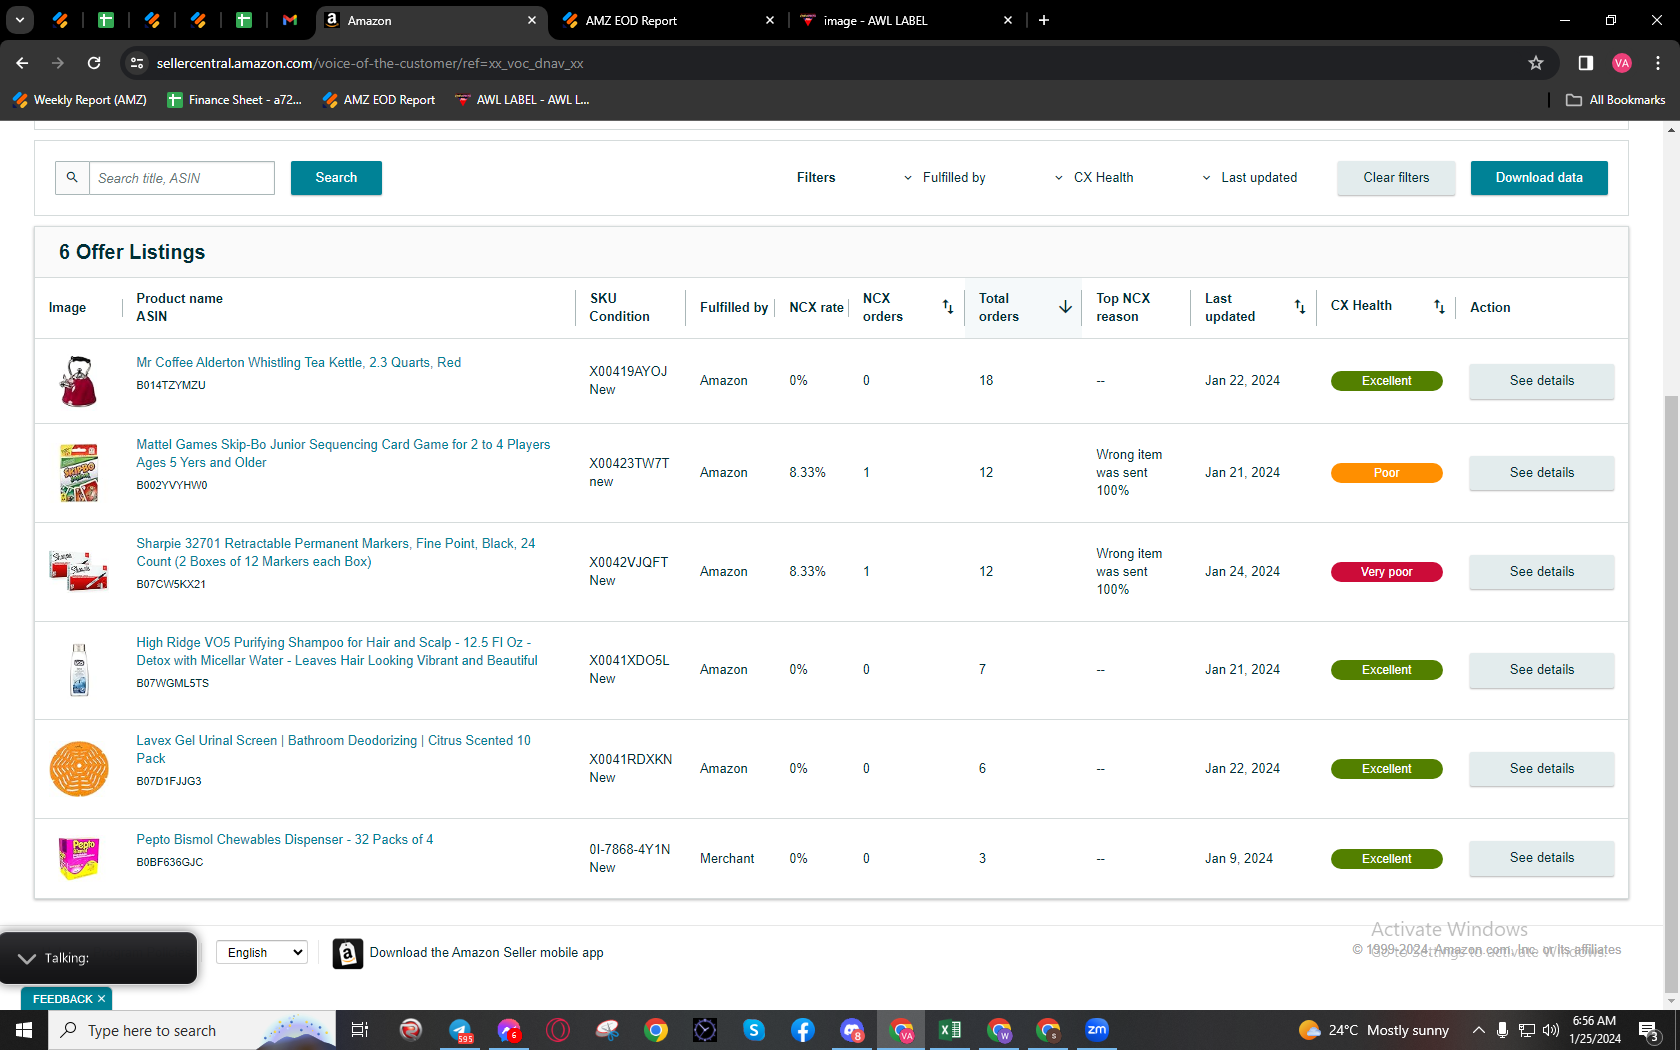Image resolution: width=1680 pixels, height=1050 pixels.
Task: See details for Pepto Bismol Chewables
Action: [1541, 858]
